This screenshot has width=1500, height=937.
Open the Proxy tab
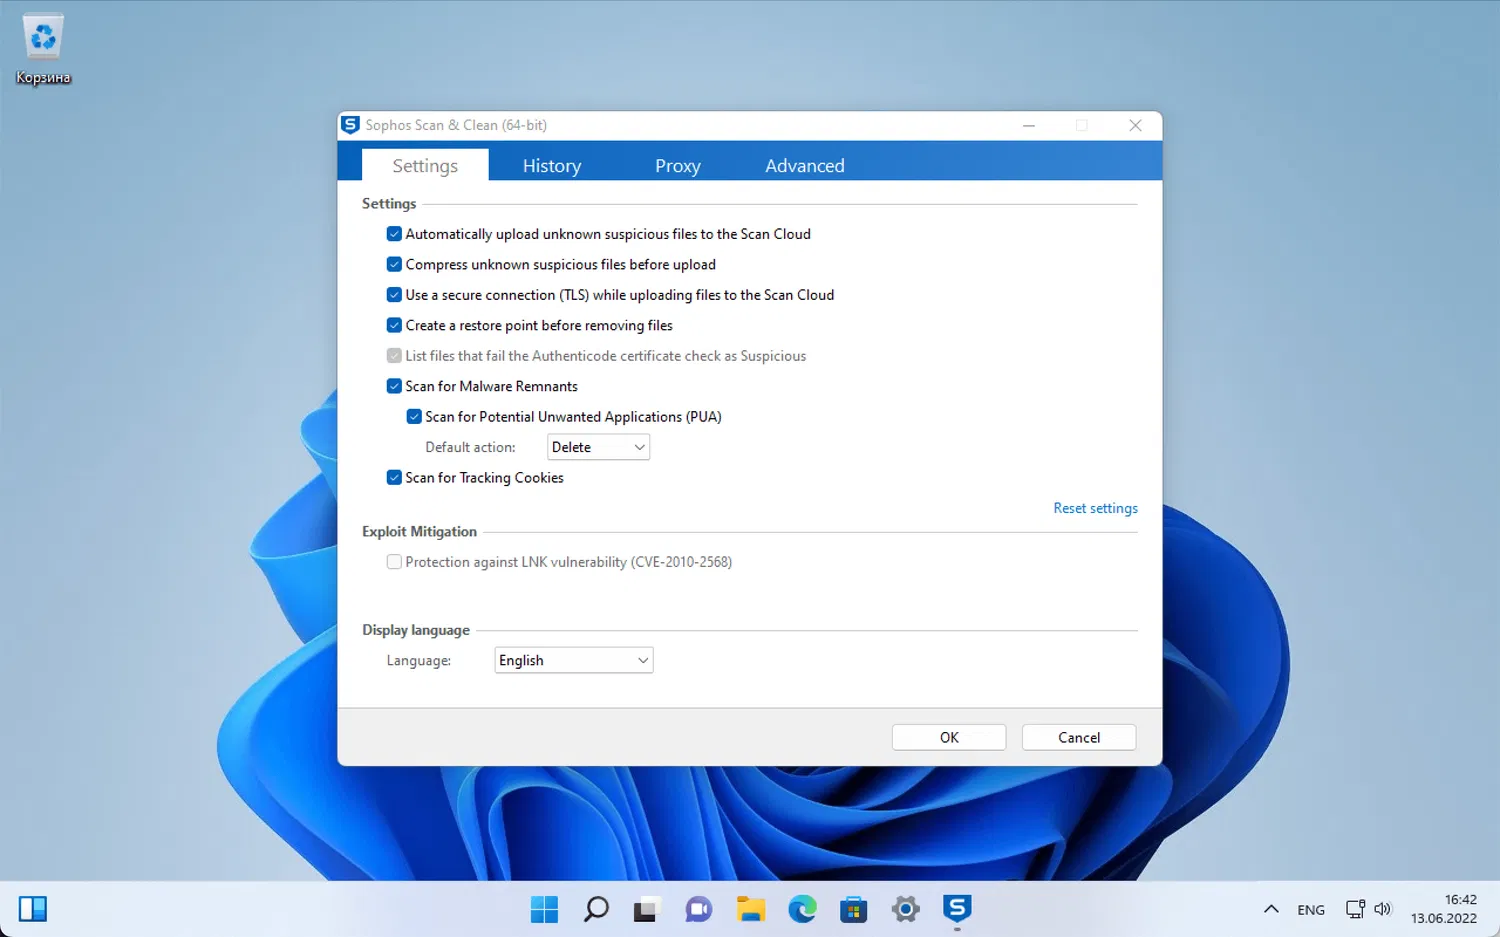pos(678,166)
